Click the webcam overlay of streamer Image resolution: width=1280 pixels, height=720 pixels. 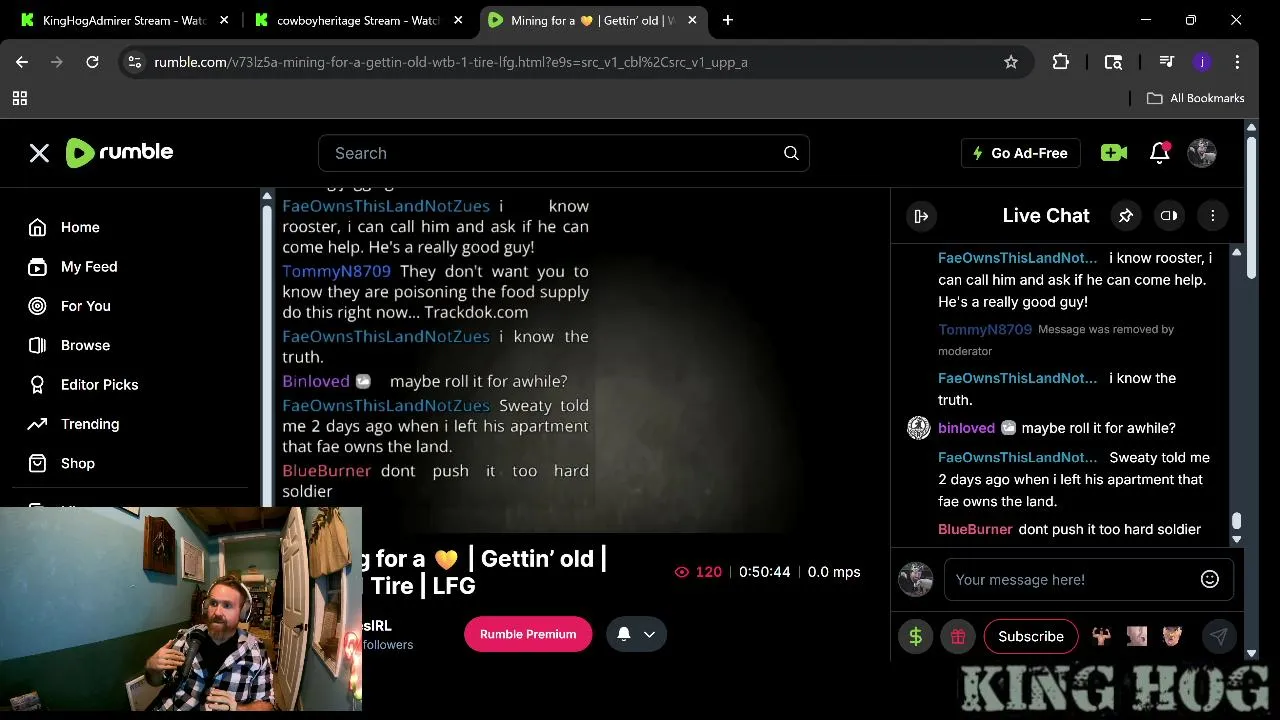pos(181,609)
